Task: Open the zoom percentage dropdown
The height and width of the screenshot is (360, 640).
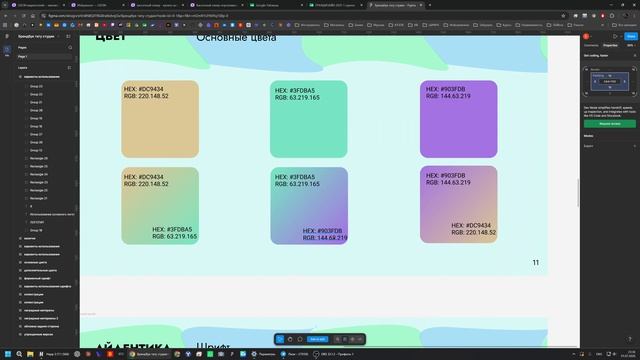Action: coord(631,45)
